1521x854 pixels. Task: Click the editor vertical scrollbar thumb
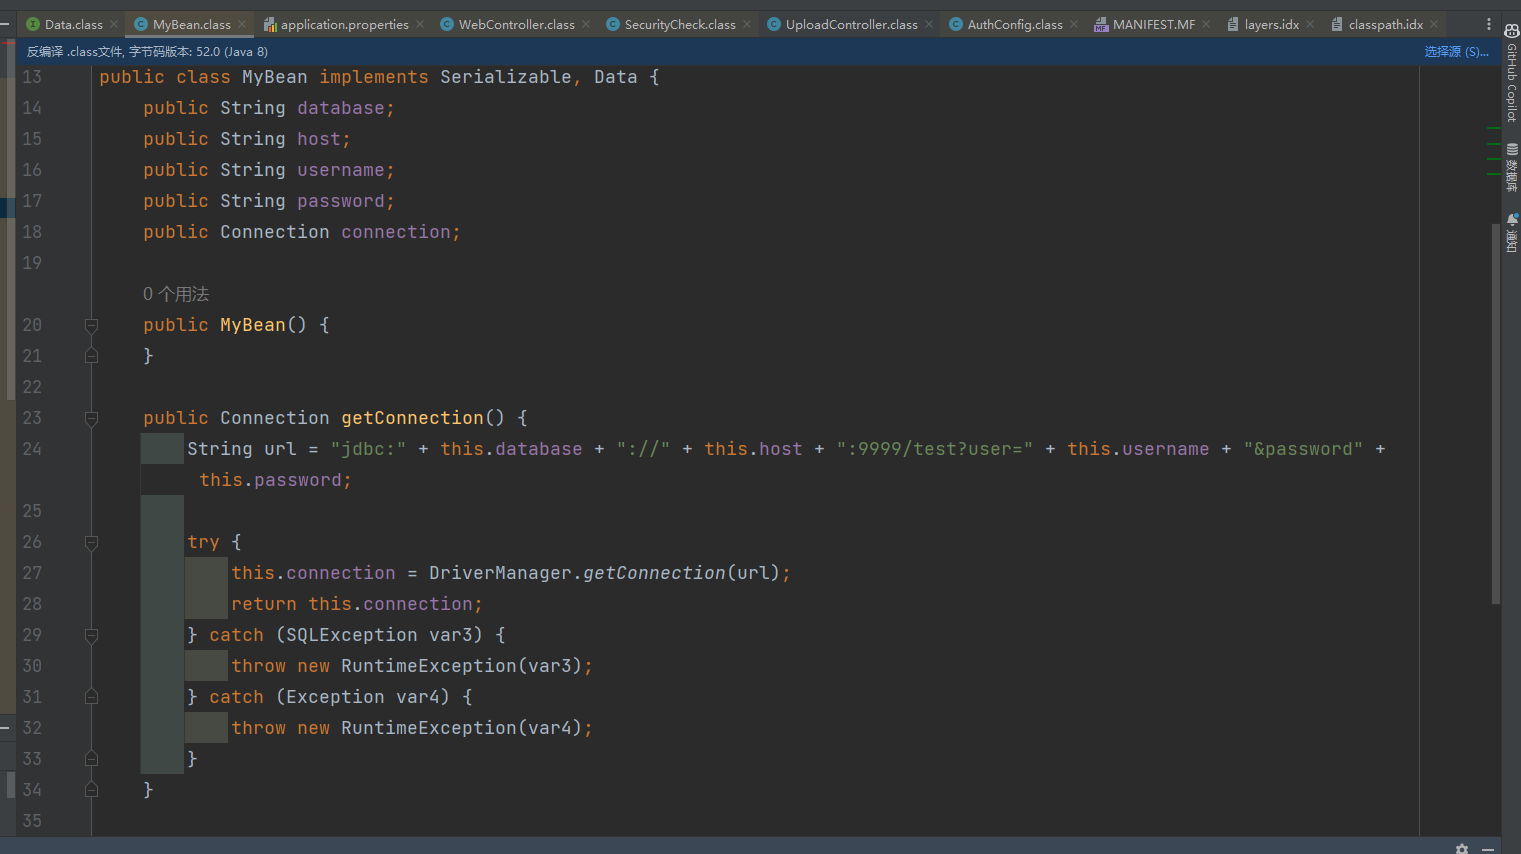point(1495,413)
